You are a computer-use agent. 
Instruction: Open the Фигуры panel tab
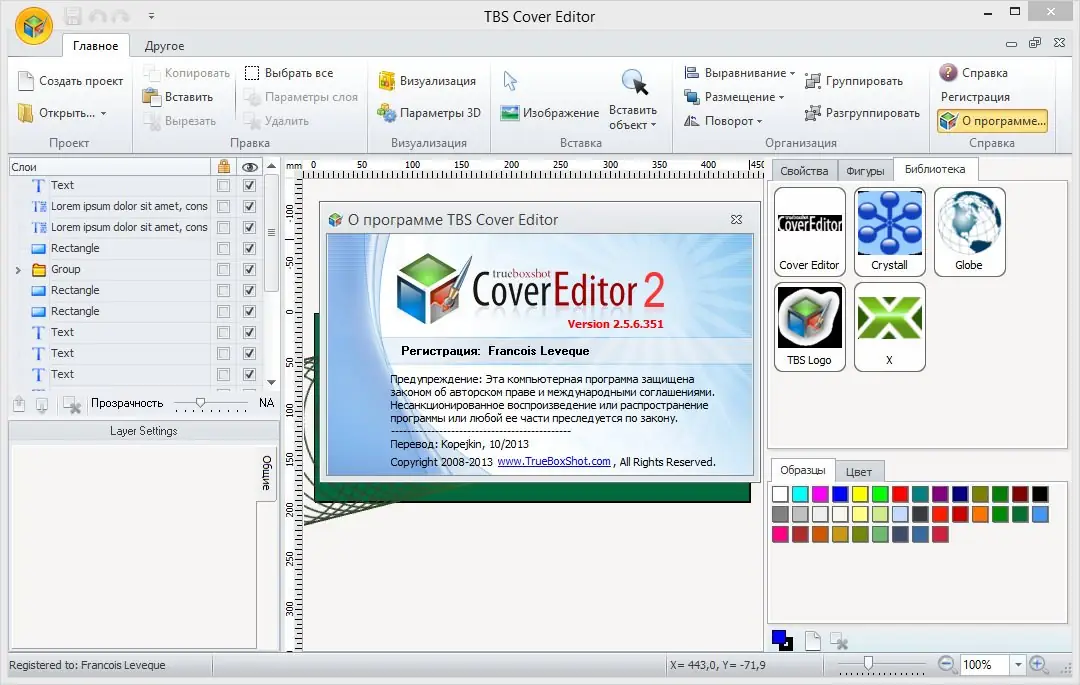865,171
